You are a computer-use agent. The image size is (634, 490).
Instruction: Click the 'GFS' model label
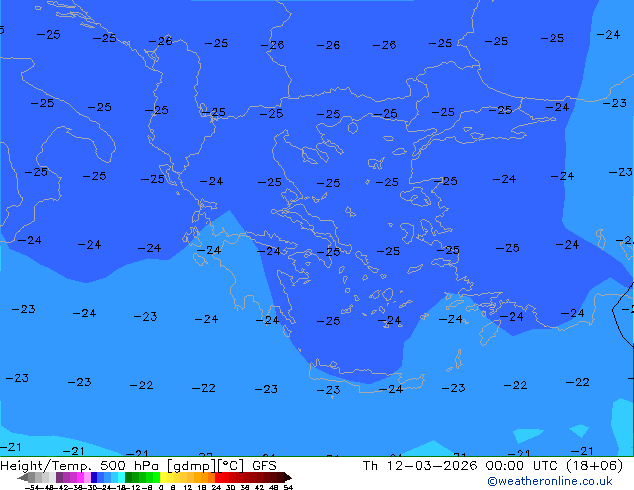pos(264,465)
